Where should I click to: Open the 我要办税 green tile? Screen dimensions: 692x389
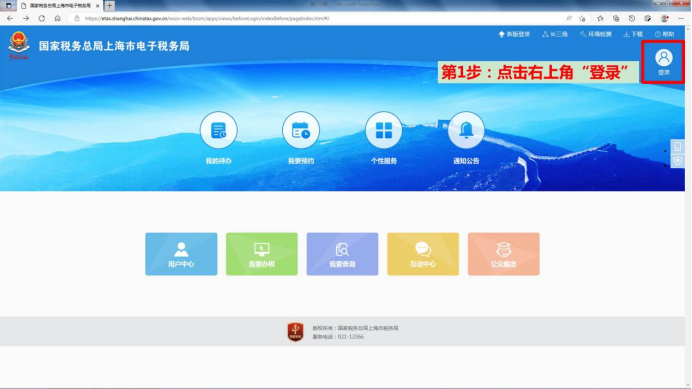(262, 254)
